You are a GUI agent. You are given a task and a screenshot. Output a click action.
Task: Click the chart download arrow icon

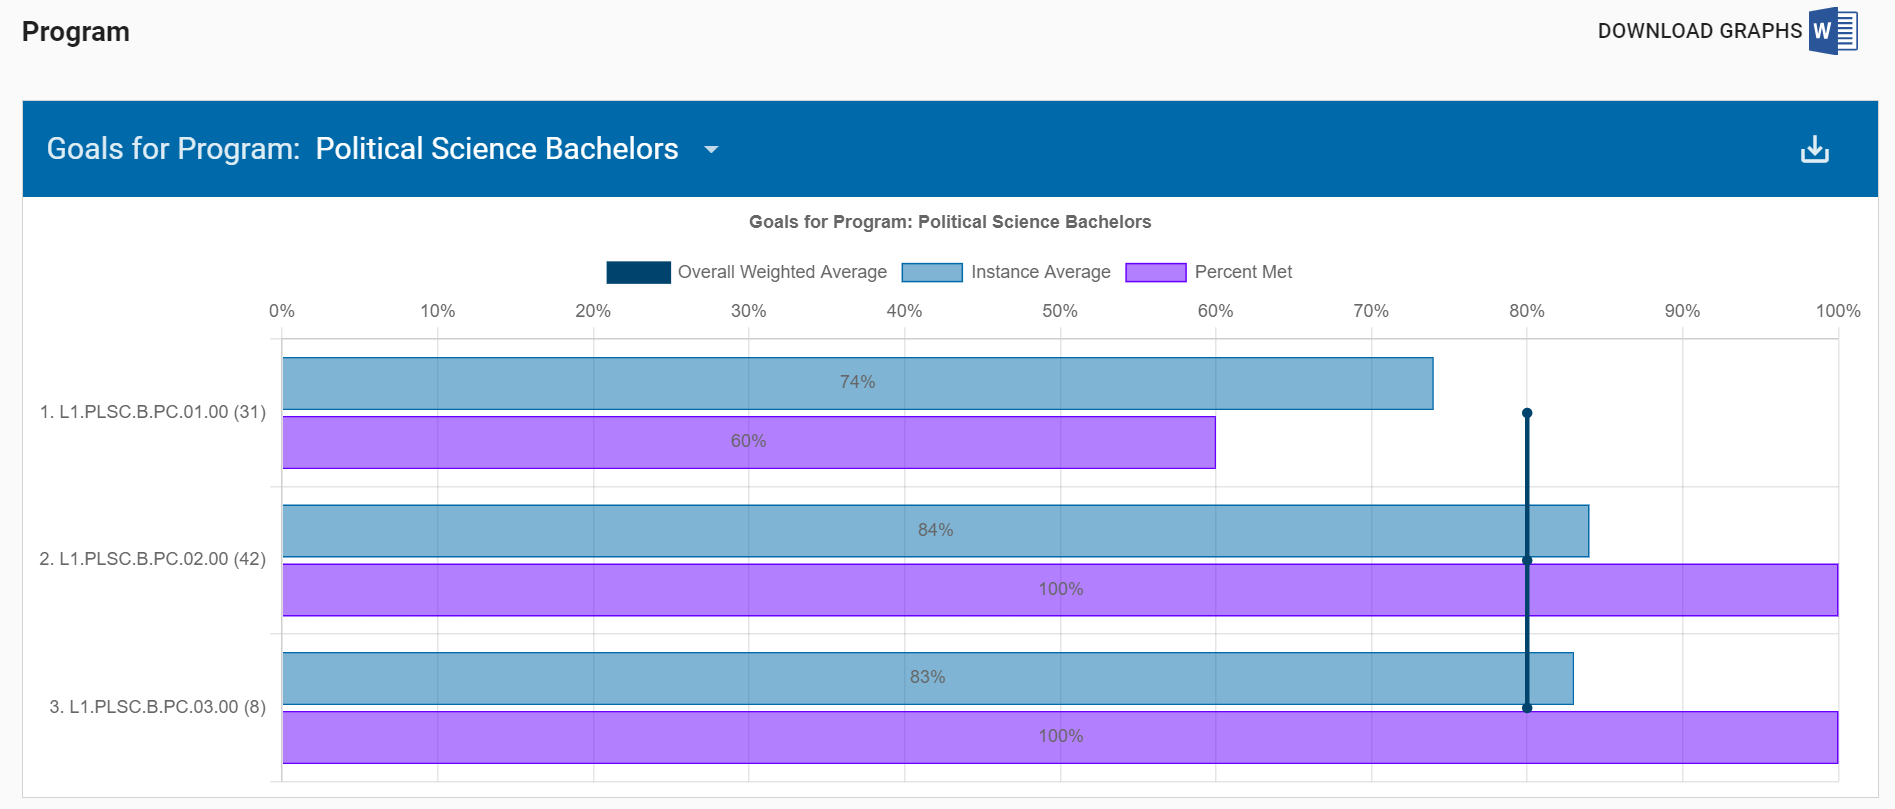(1814, 149)
